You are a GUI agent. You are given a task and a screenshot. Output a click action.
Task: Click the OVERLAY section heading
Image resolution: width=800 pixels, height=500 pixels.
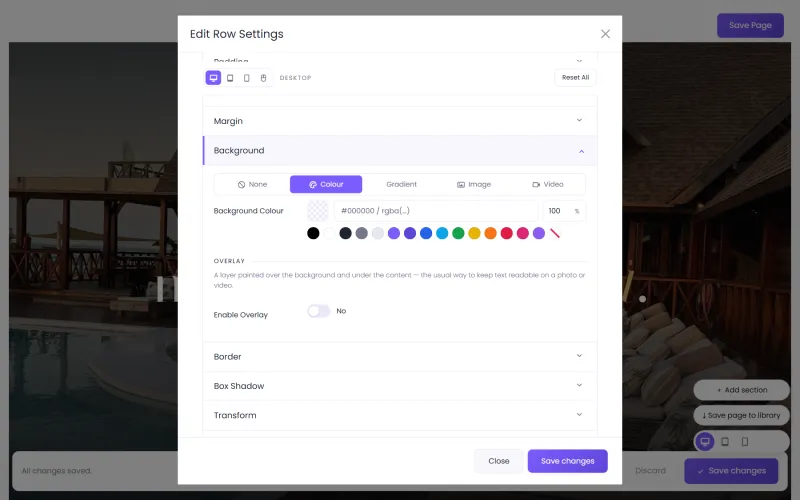[x=229, y=261]
